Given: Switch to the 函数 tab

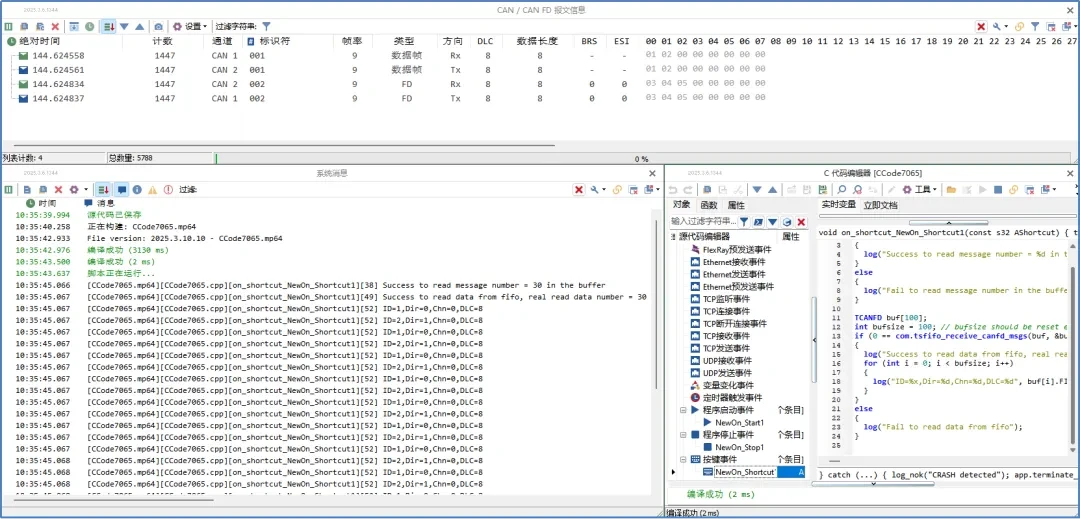Looking at the screenshot, I should tap(708, 205).
